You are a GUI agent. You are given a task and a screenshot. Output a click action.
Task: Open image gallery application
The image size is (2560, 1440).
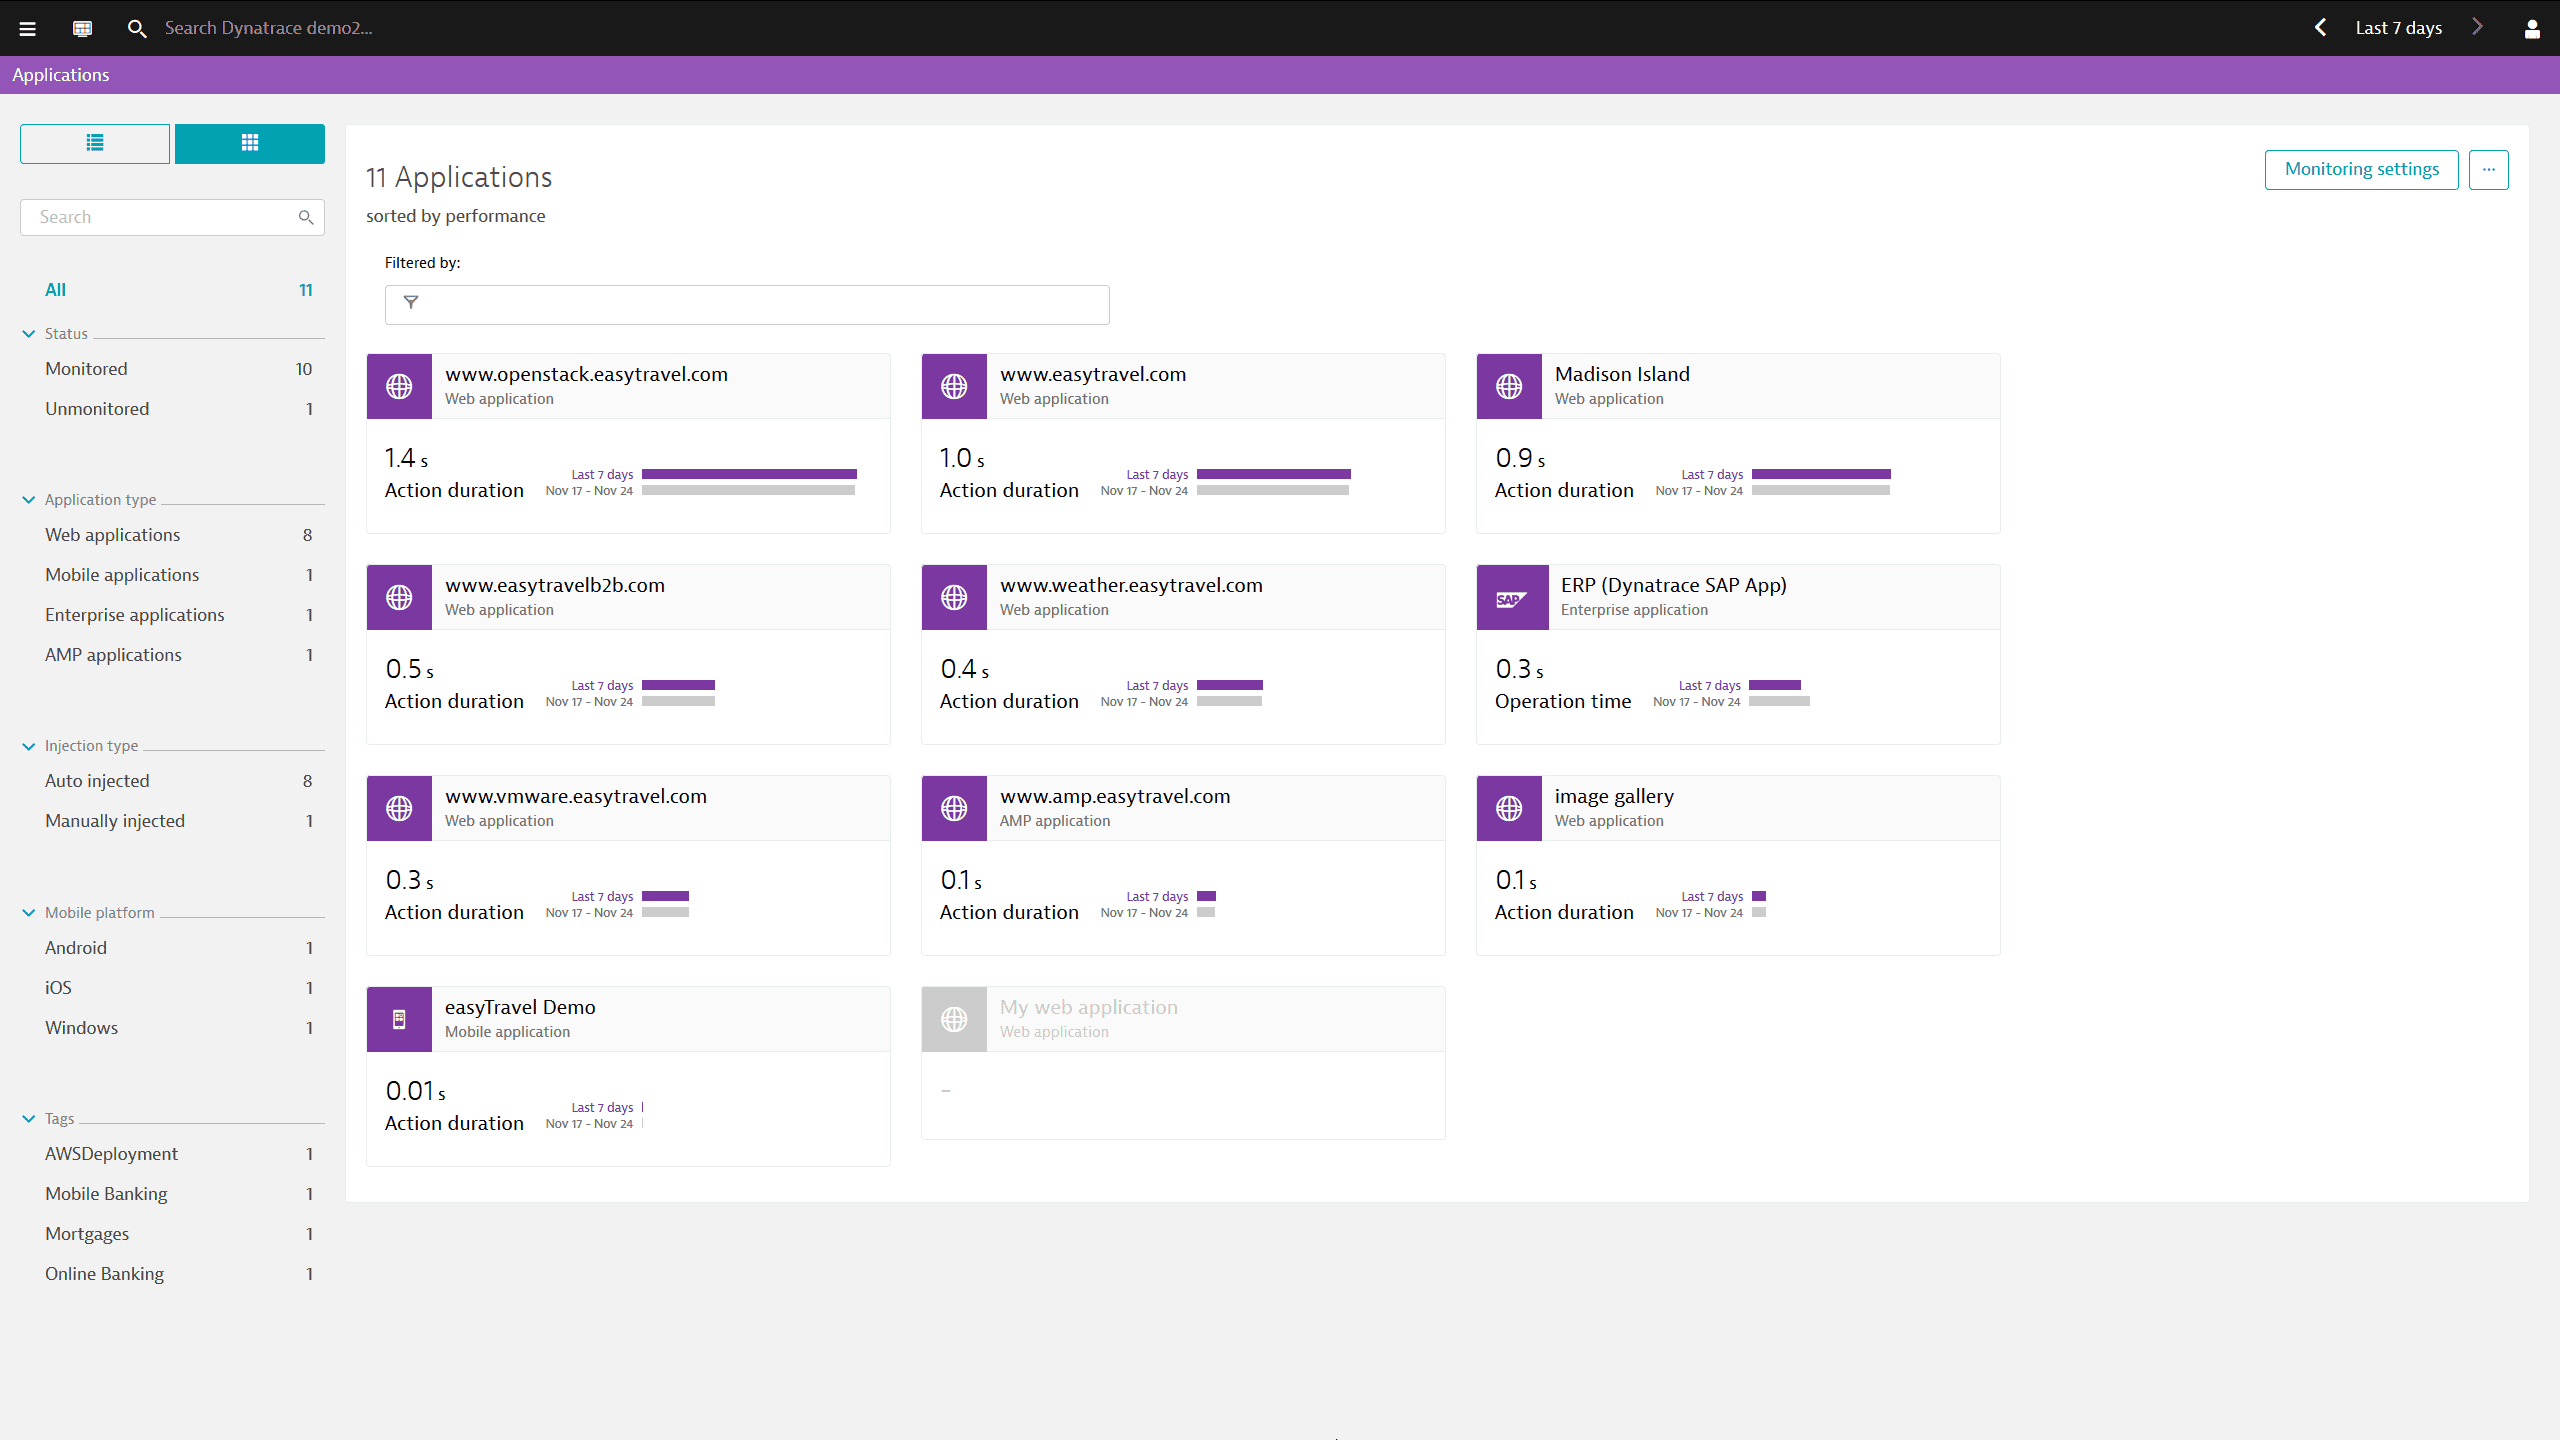pos(1614,796)
